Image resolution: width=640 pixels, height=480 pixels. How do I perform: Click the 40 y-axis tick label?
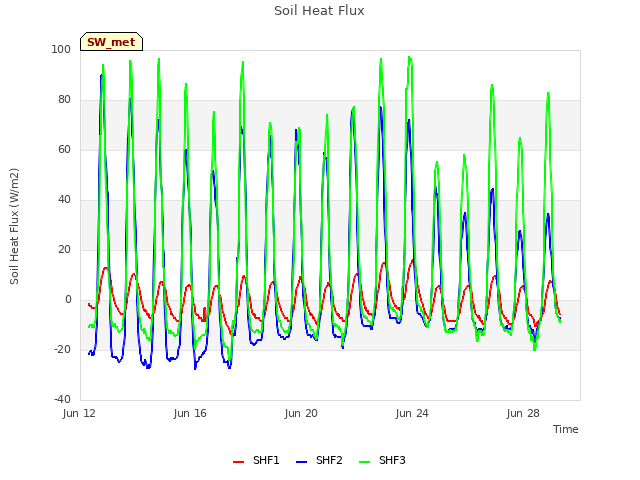[64, 200]
